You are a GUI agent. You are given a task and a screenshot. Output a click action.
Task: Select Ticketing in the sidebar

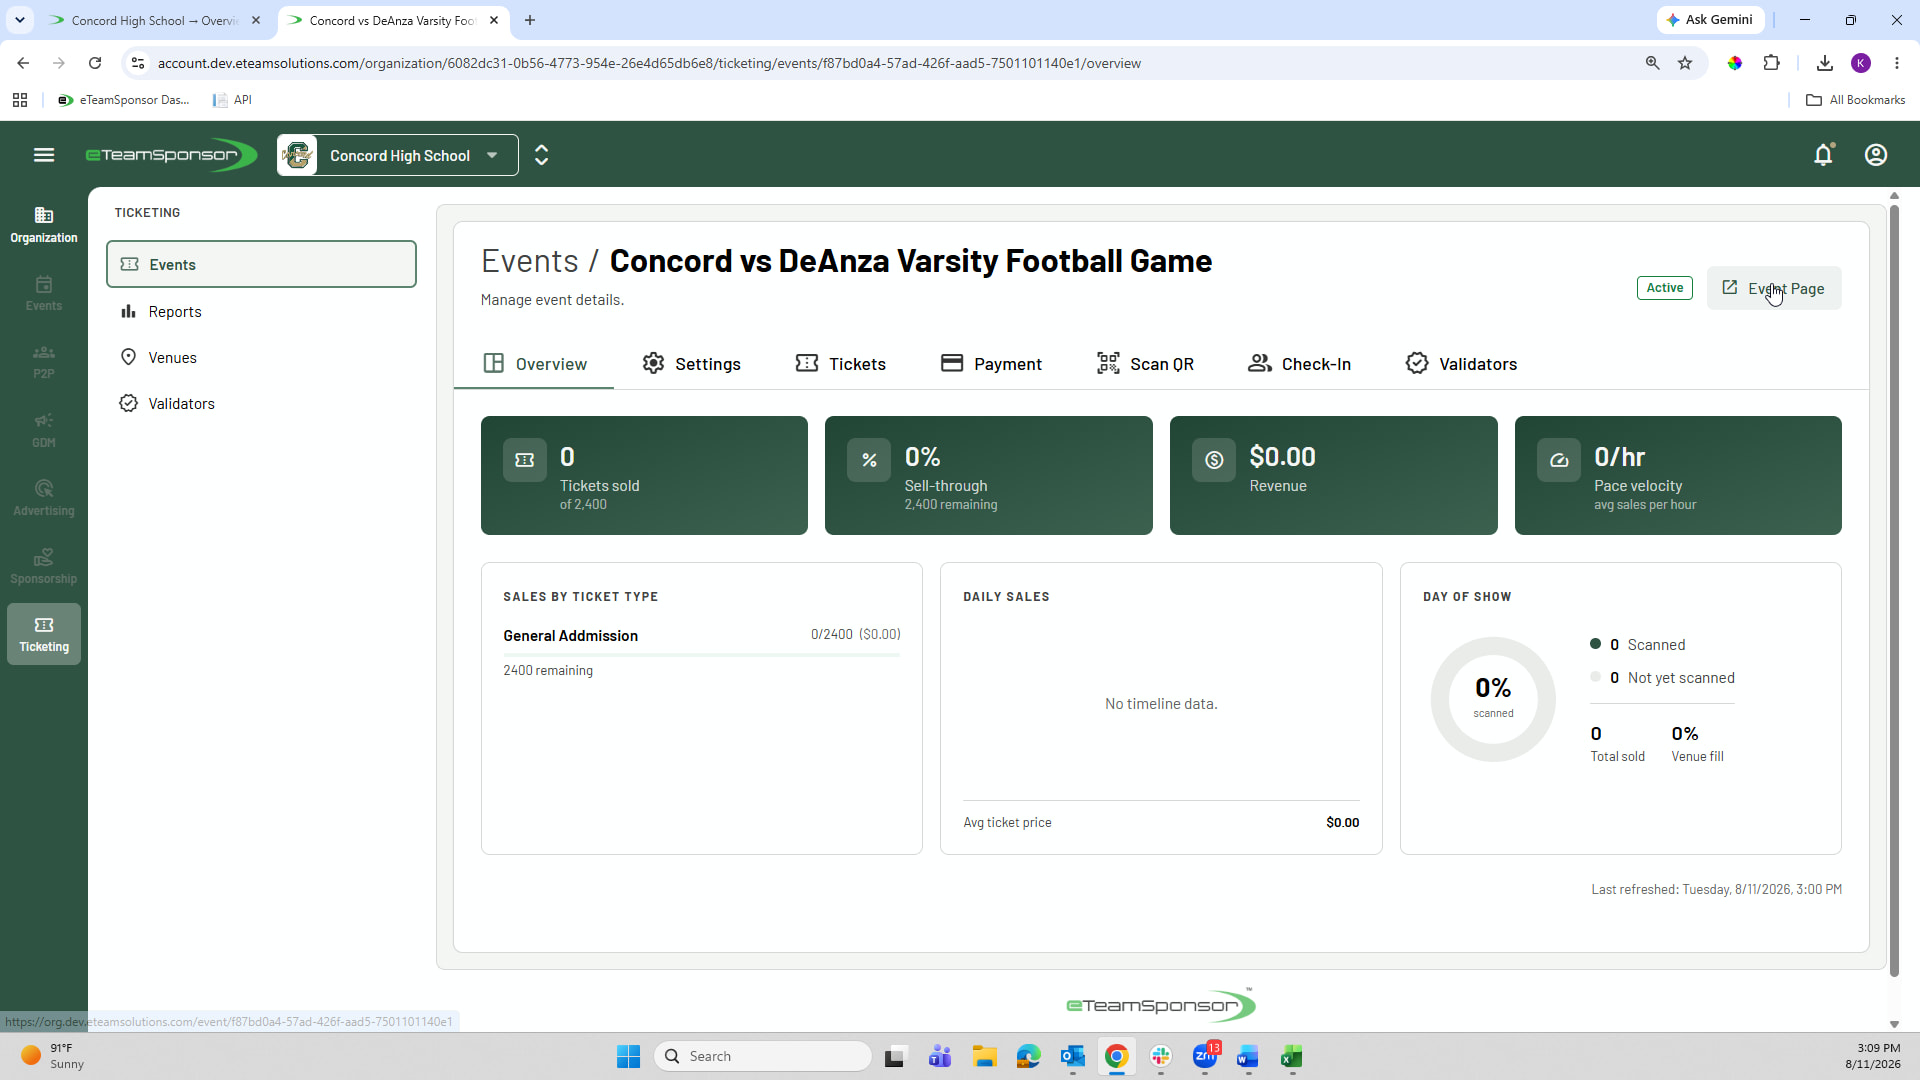pyautogui.click(x=44, y=634)
